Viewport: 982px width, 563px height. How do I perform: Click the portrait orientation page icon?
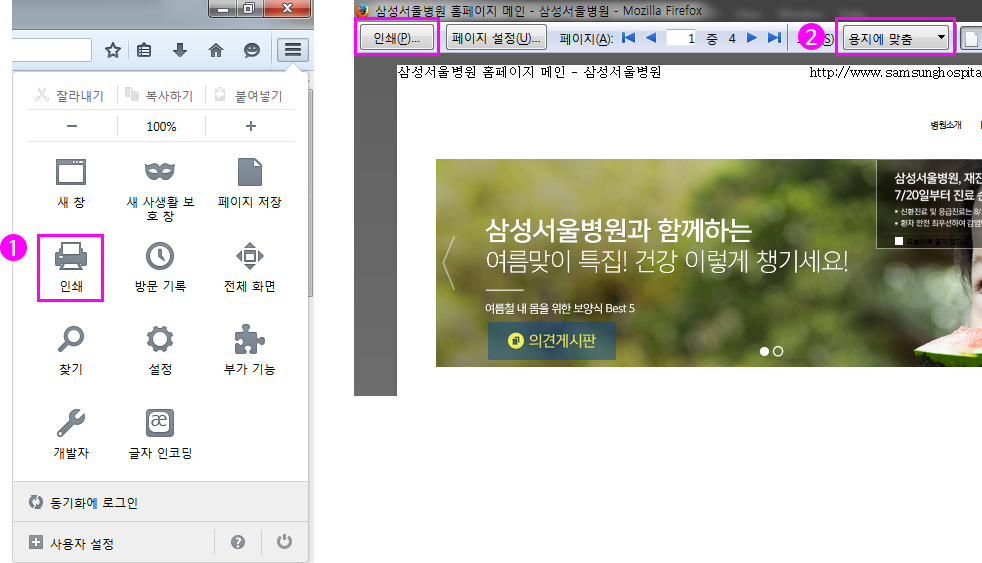[x=971, y=38]
